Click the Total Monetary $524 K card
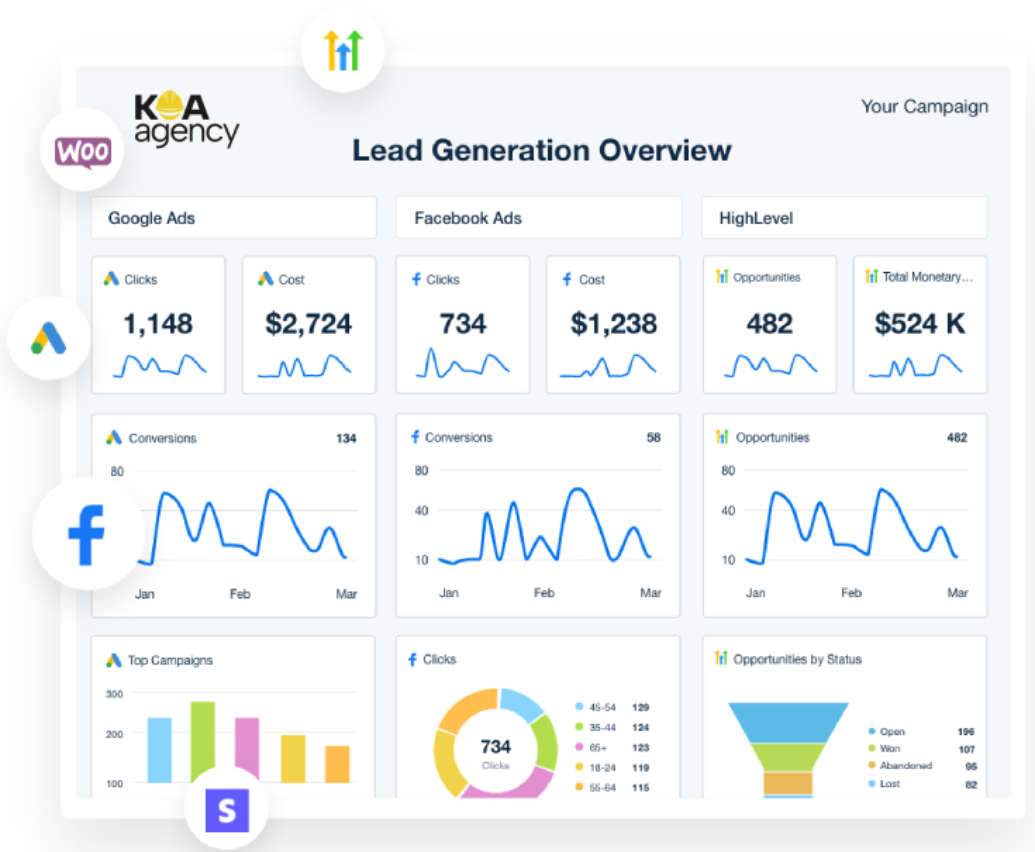 [919, 325]
